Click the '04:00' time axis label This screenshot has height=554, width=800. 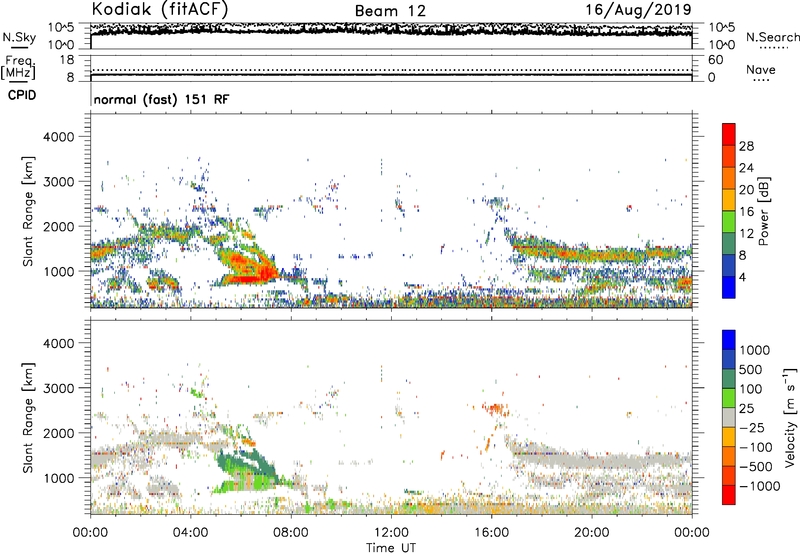190,533
